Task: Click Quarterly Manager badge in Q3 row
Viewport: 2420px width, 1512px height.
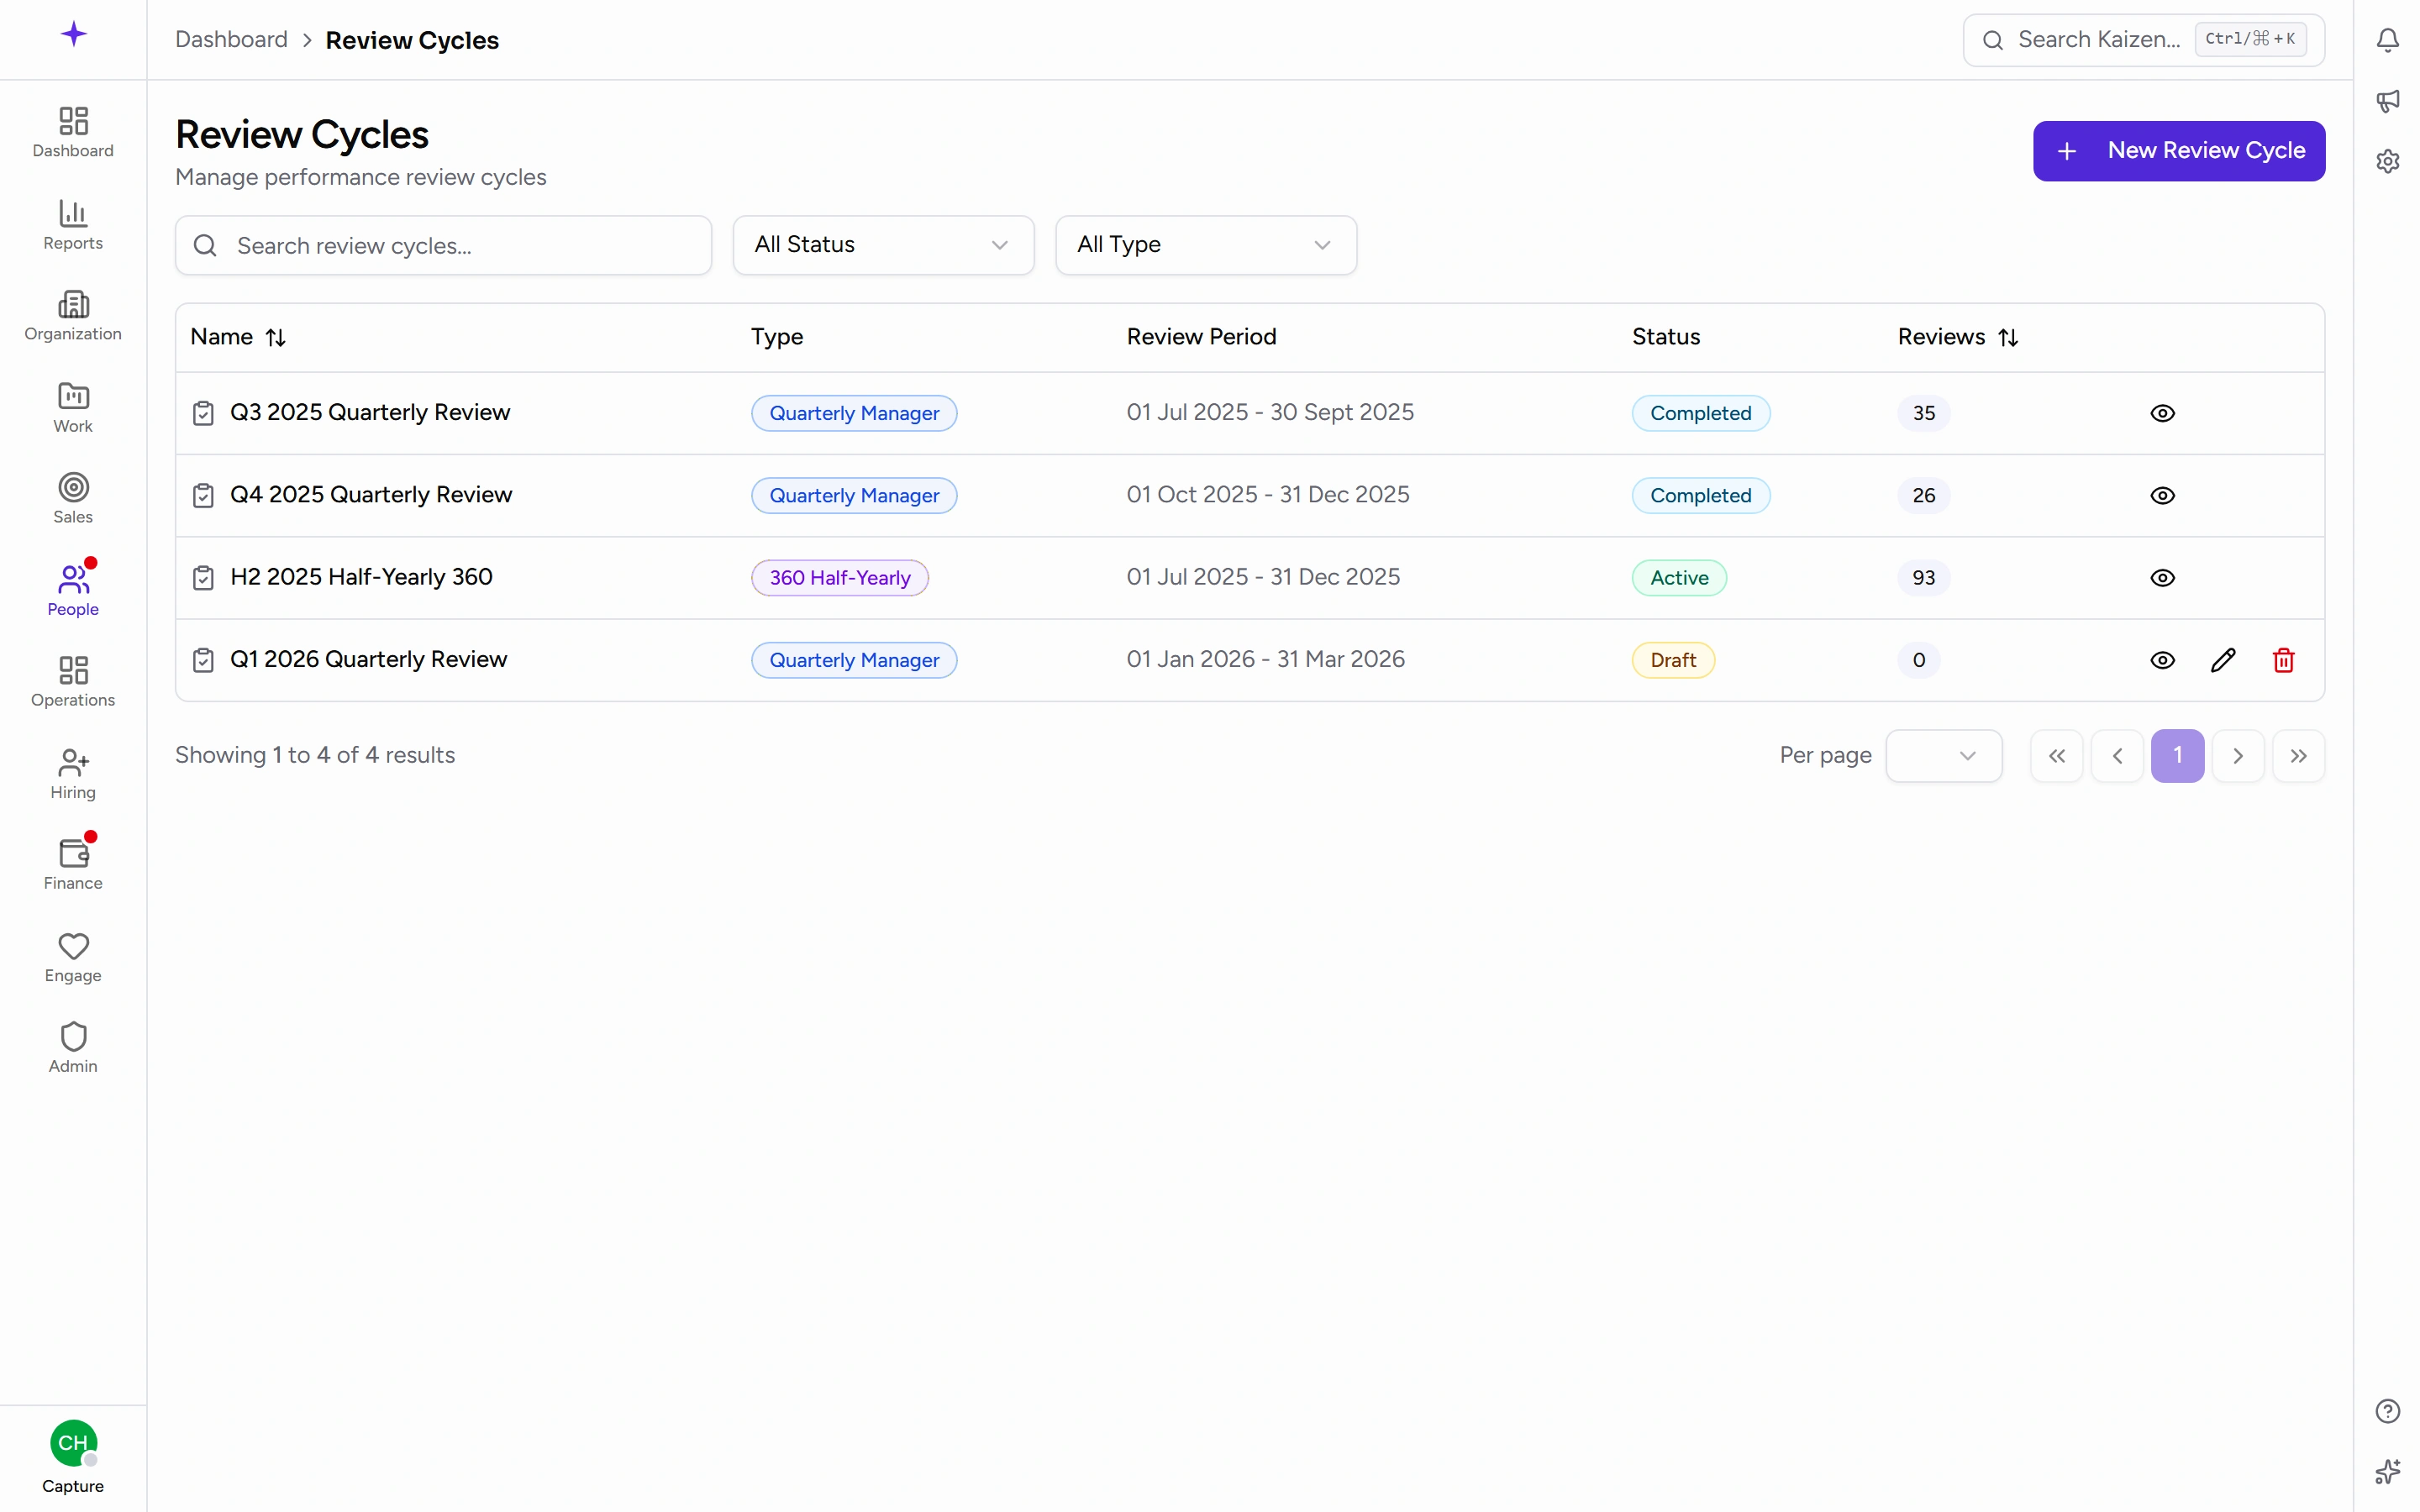Action: (854, 413)
